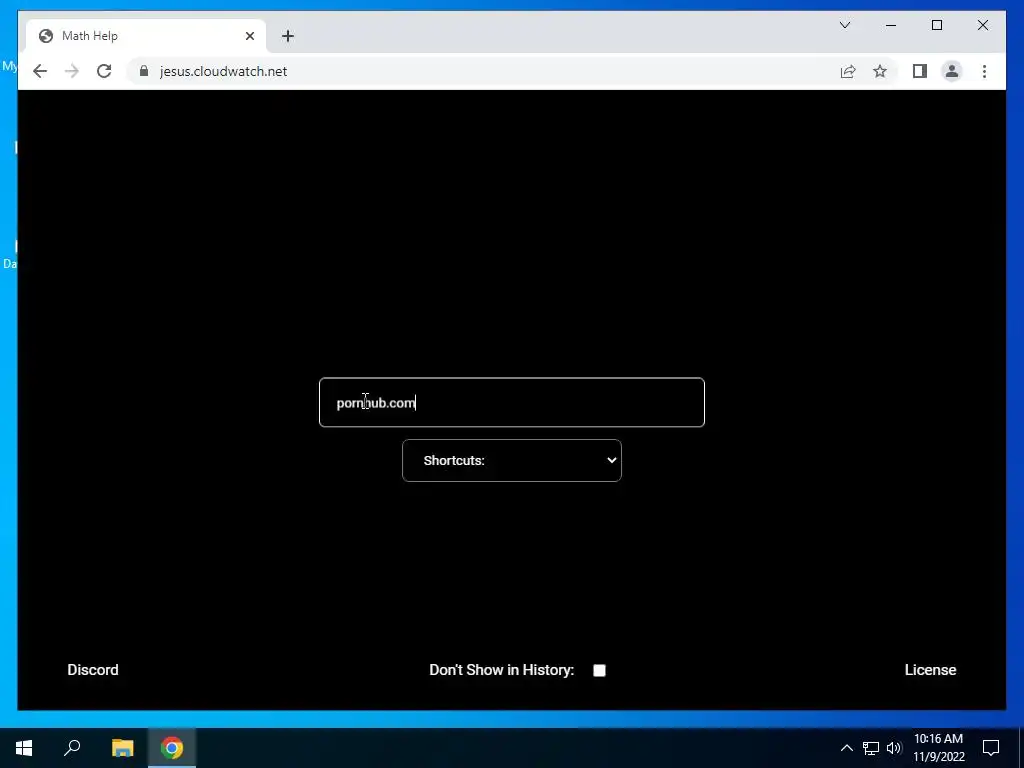Select the Math Help tab
Screen dimensions: 1024x768
[x=146, y=36]
